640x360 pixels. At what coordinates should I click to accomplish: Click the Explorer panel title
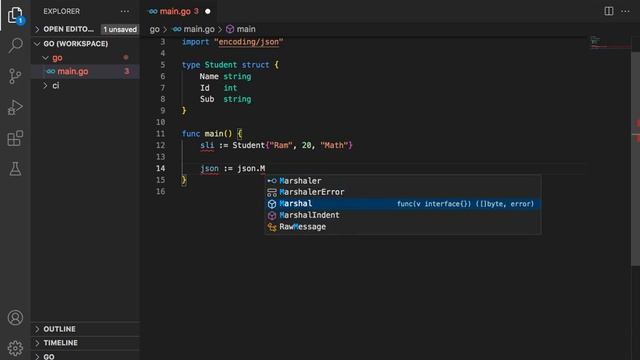pos(62,11)
